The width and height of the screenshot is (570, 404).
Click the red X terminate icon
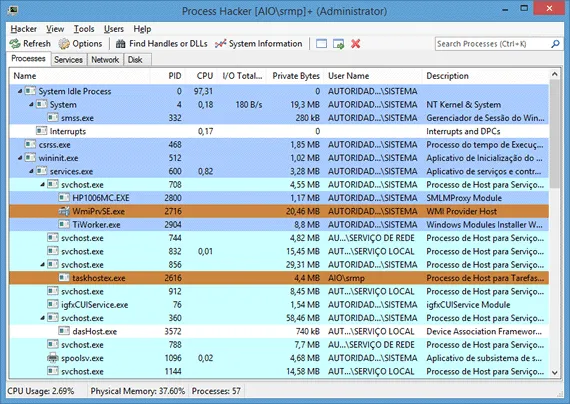[x=356, y=44]
